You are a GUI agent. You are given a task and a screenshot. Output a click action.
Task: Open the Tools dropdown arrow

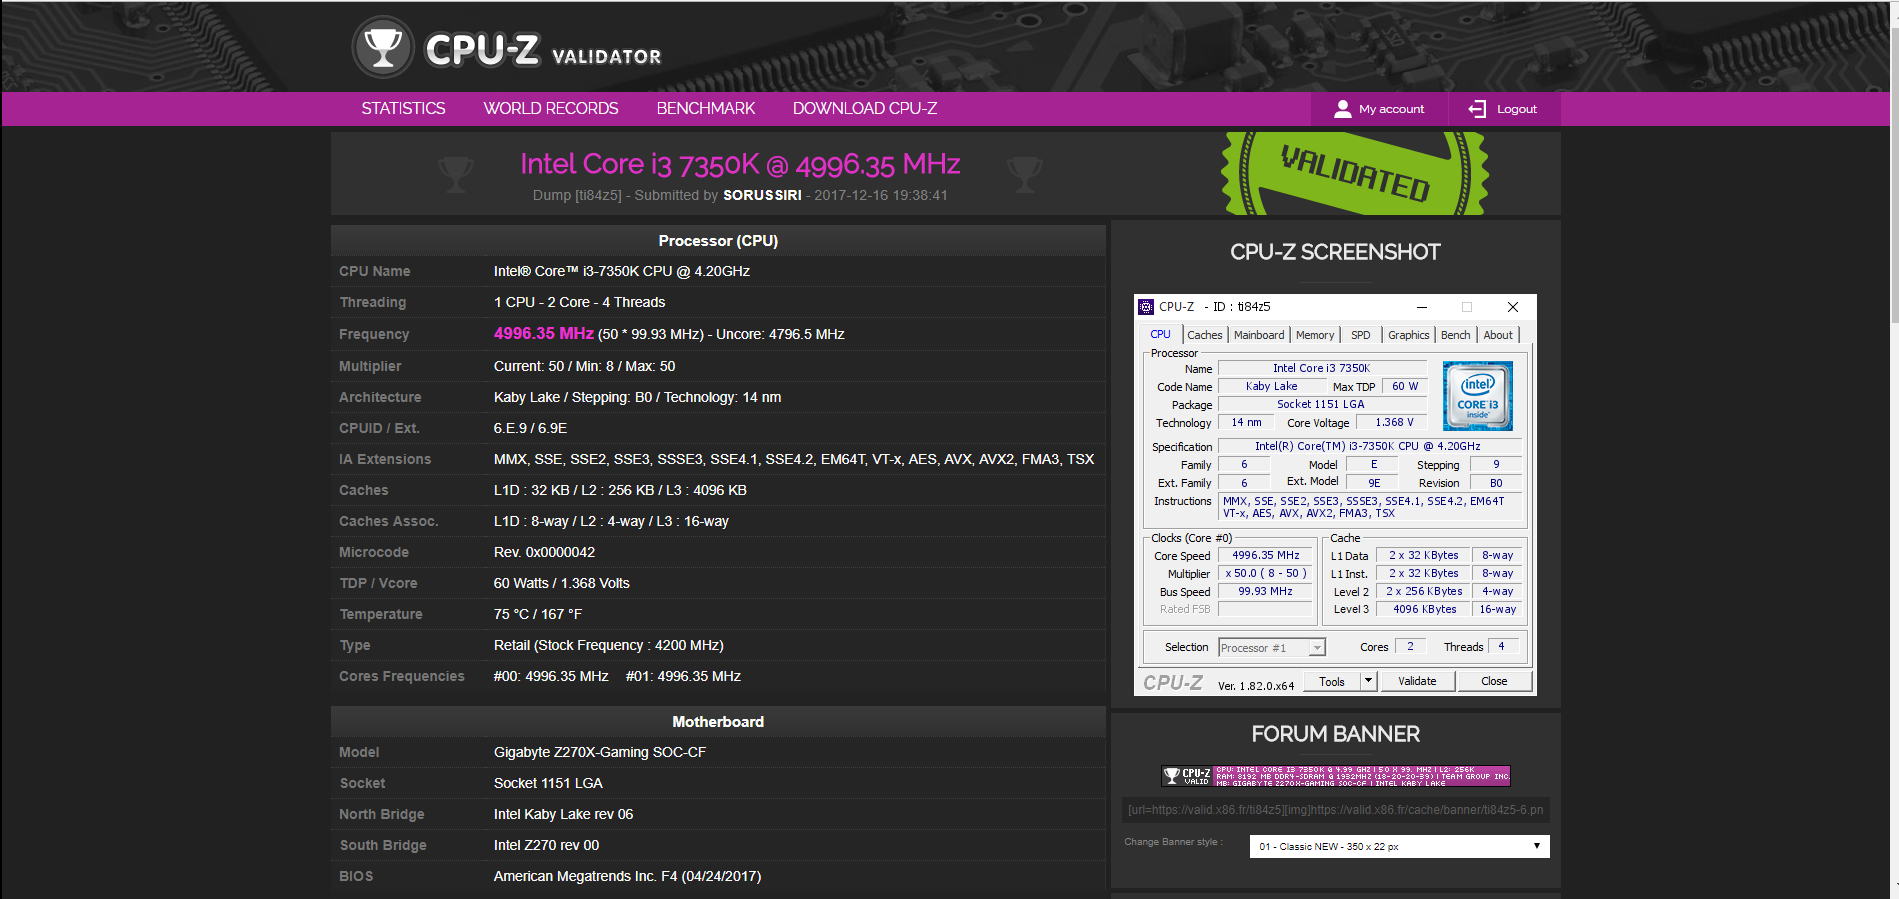(1369, 681)
